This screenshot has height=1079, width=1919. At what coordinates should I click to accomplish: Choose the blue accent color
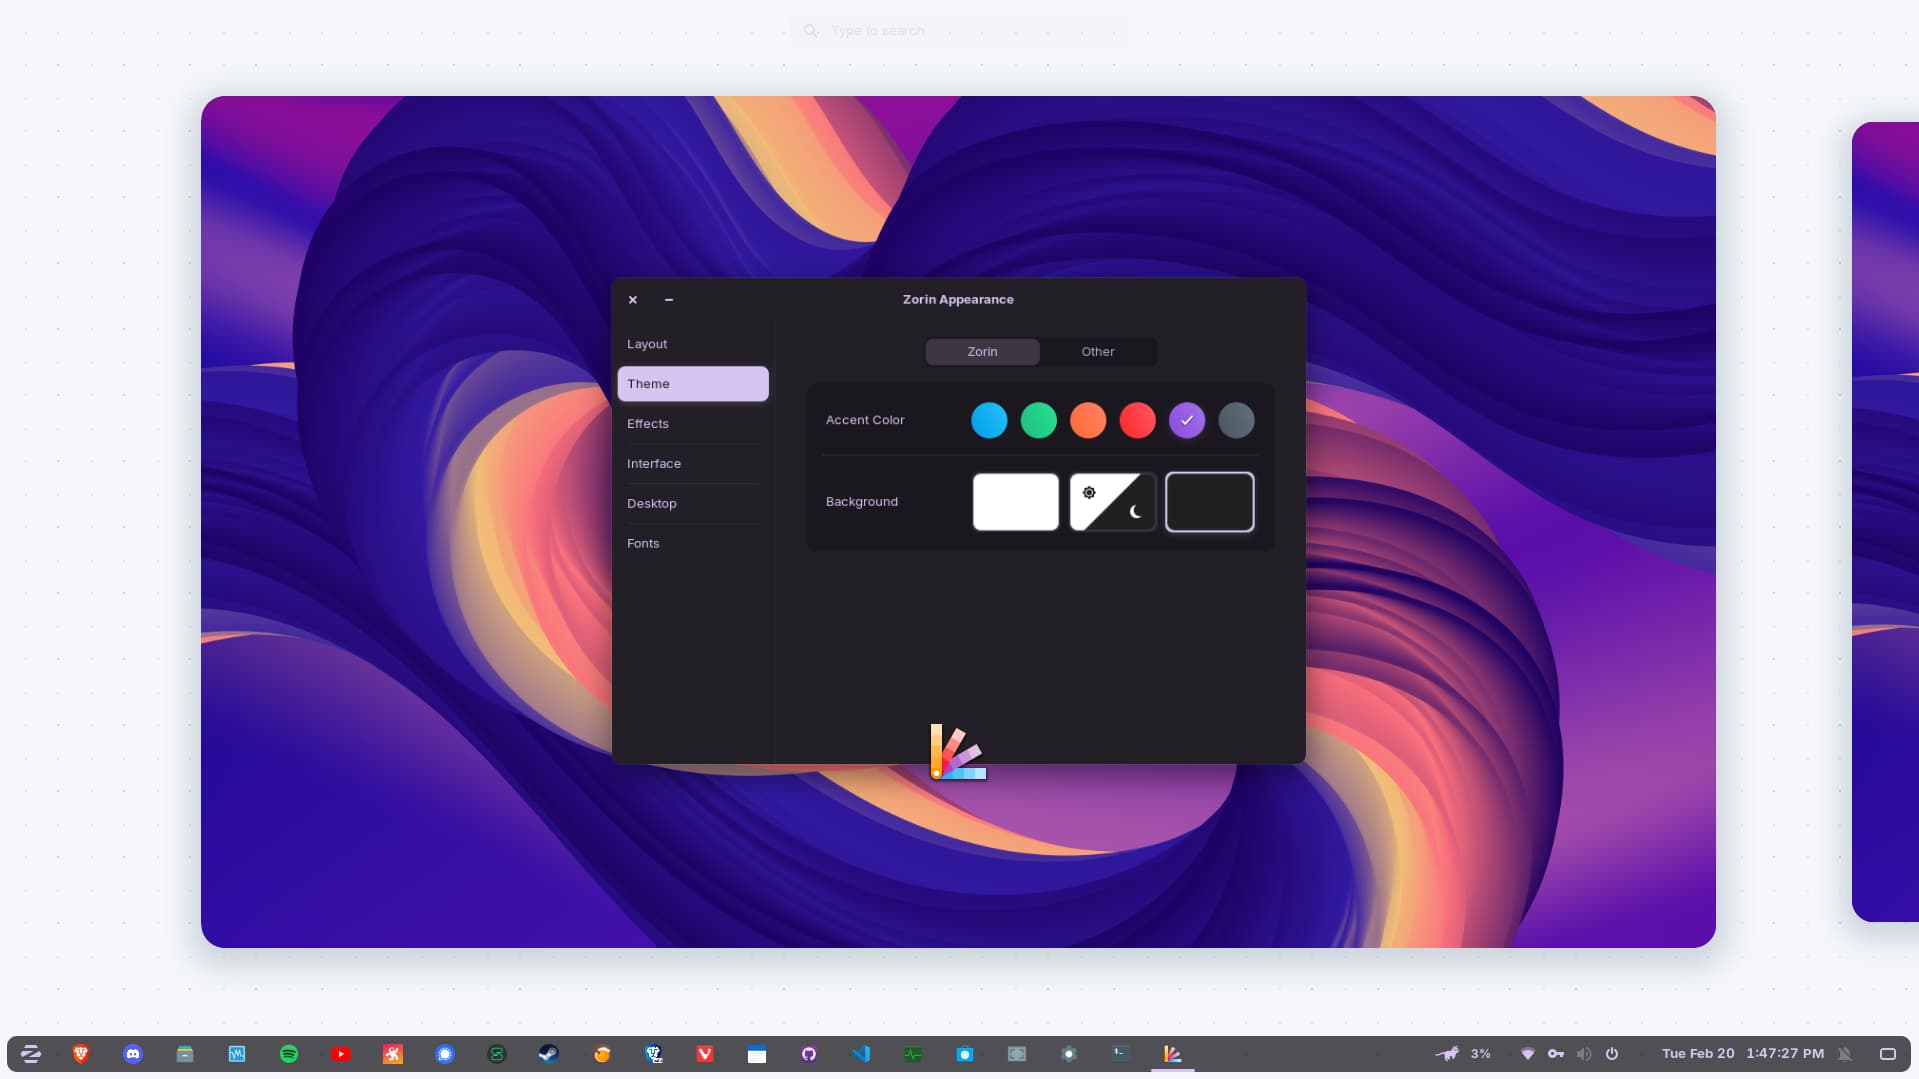click(x=989, y=421)
